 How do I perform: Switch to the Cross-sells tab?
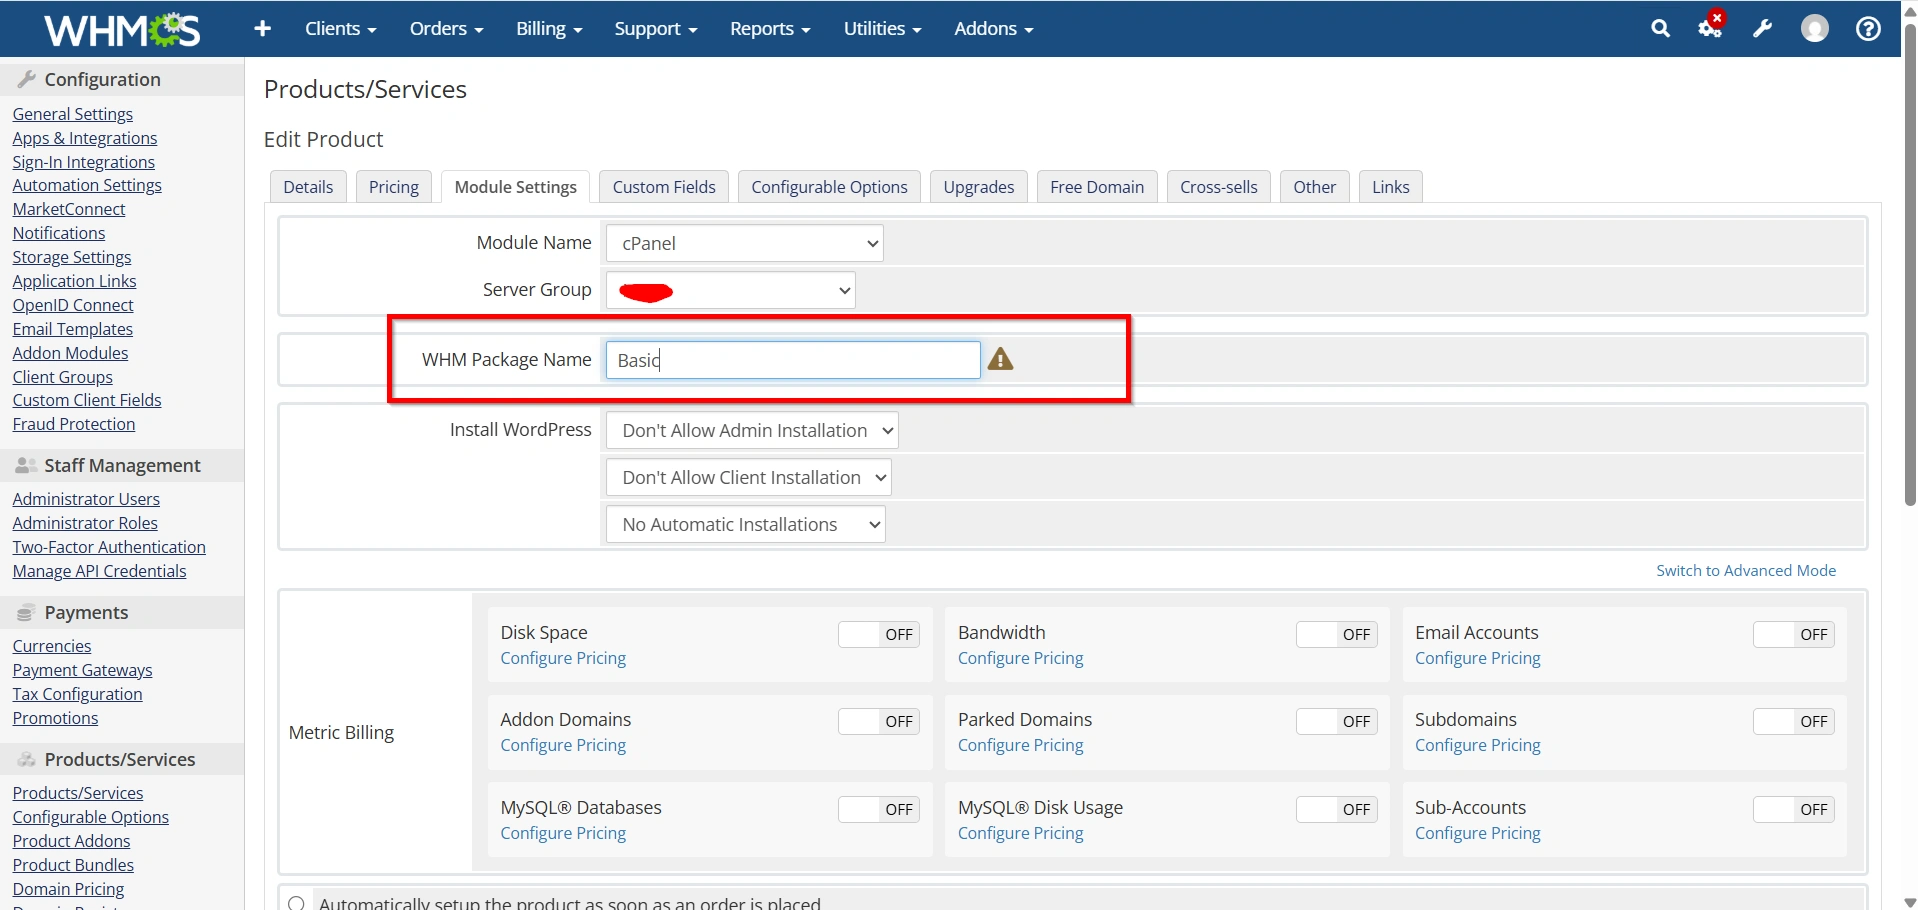(1219, 187)
